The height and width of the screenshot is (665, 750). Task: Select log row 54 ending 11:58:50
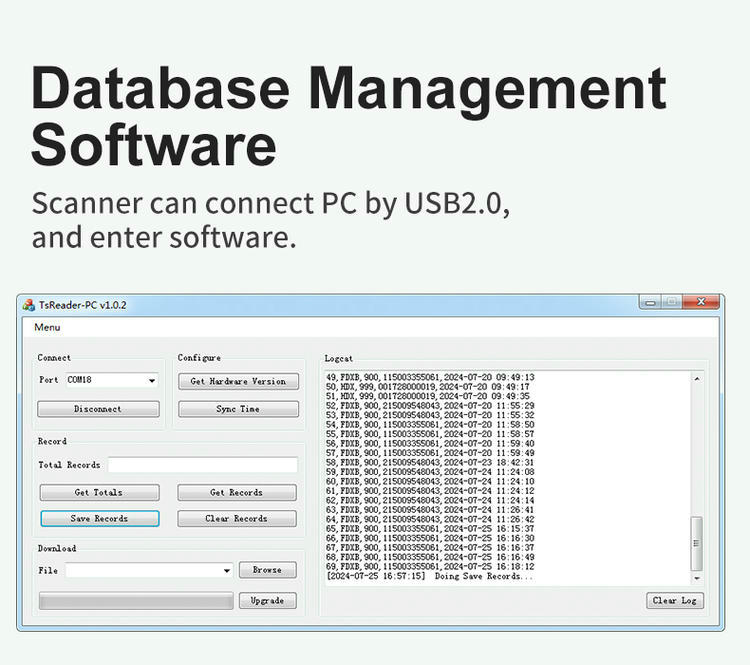pos(430,425)
